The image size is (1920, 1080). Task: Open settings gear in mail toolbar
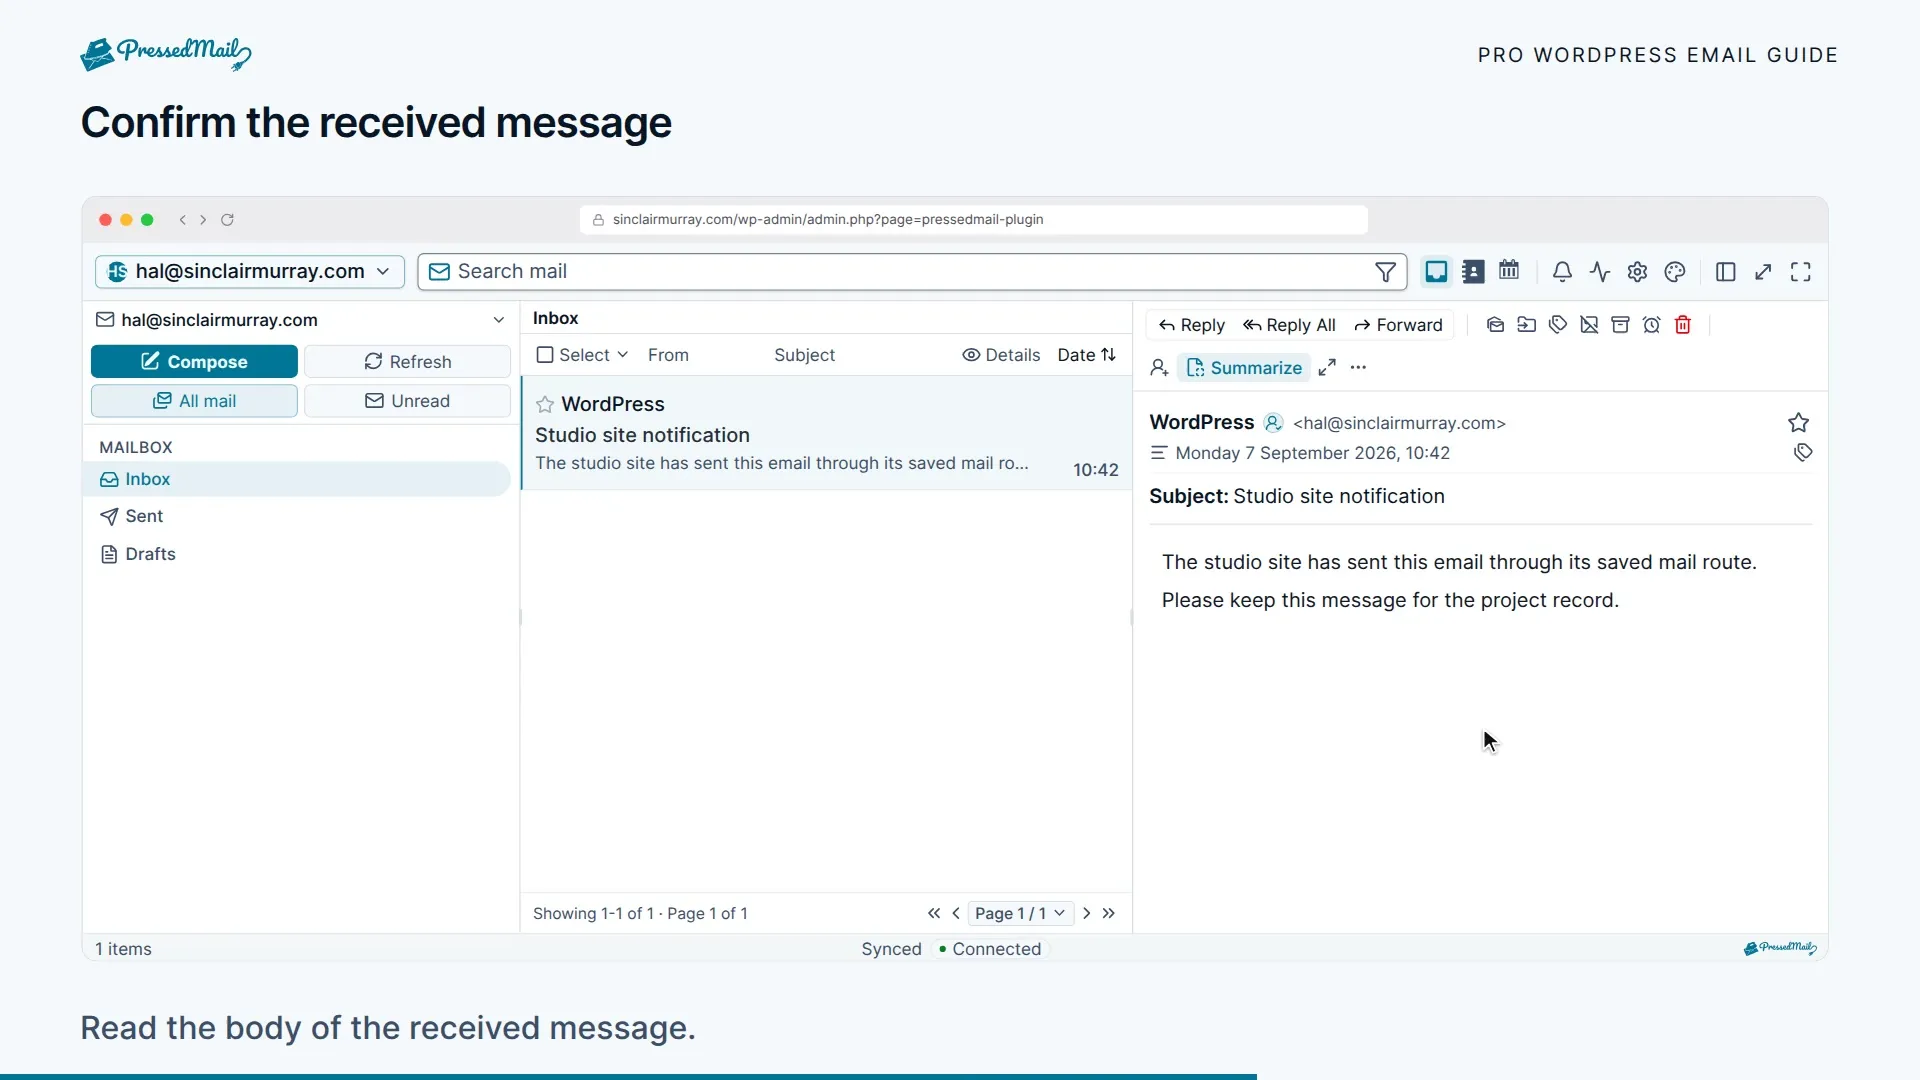click(x=1637, y=272)
